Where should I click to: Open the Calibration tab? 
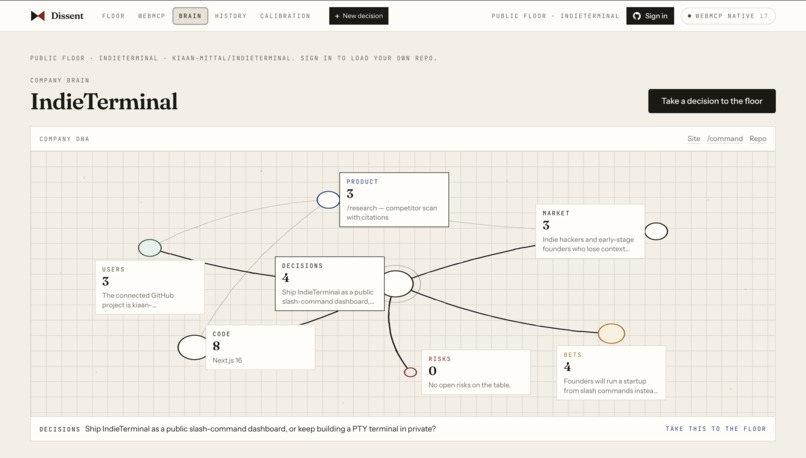285,16
